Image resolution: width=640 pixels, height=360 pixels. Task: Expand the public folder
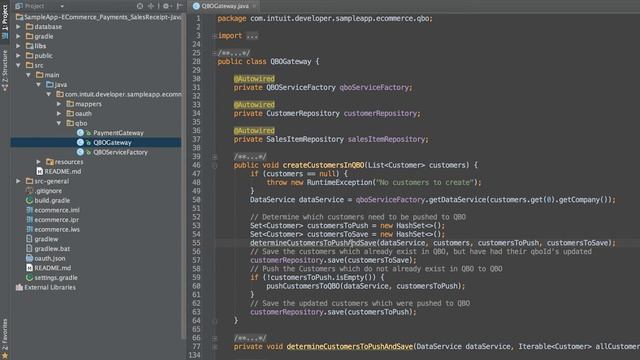tap(18, 56)
